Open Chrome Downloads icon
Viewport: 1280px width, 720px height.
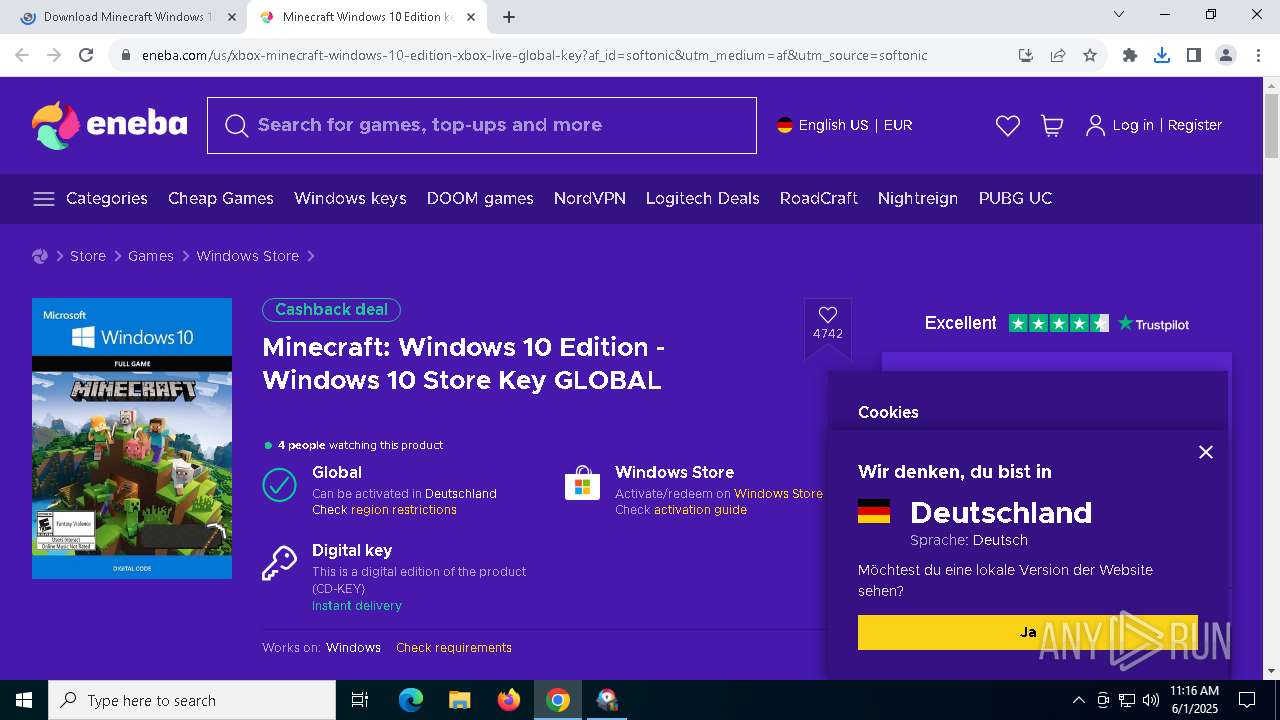(1162, 55)
